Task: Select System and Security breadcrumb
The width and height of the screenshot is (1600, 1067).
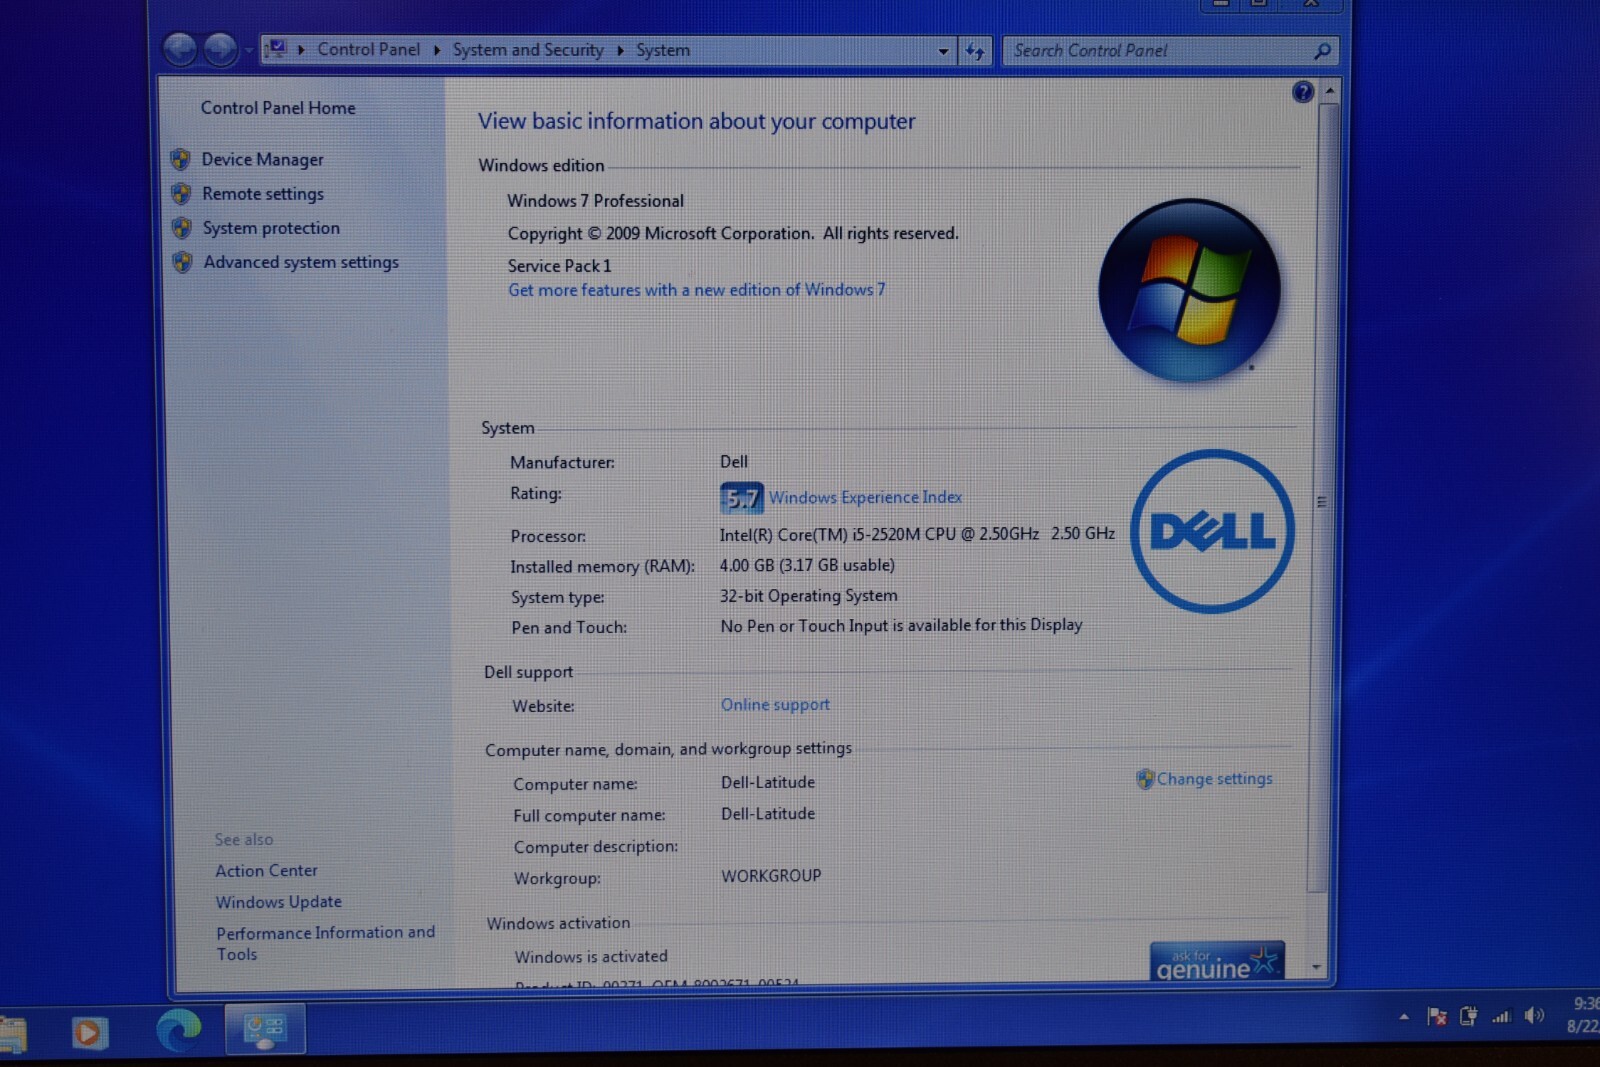Action: pyautogui.click(x=528, y=50)
